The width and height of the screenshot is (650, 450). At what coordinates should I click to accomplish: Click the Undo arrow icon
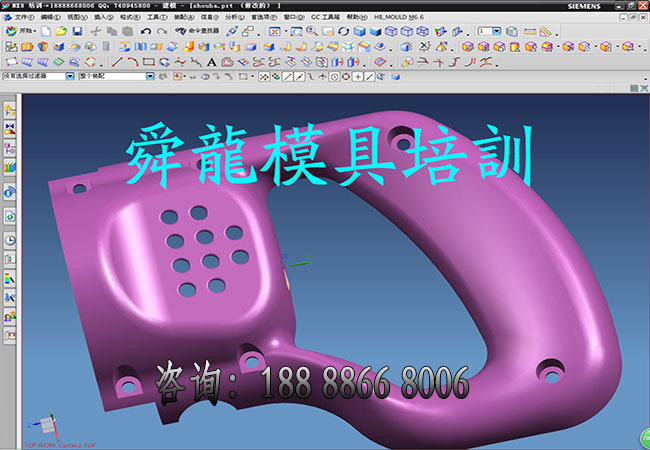(146, 32)
